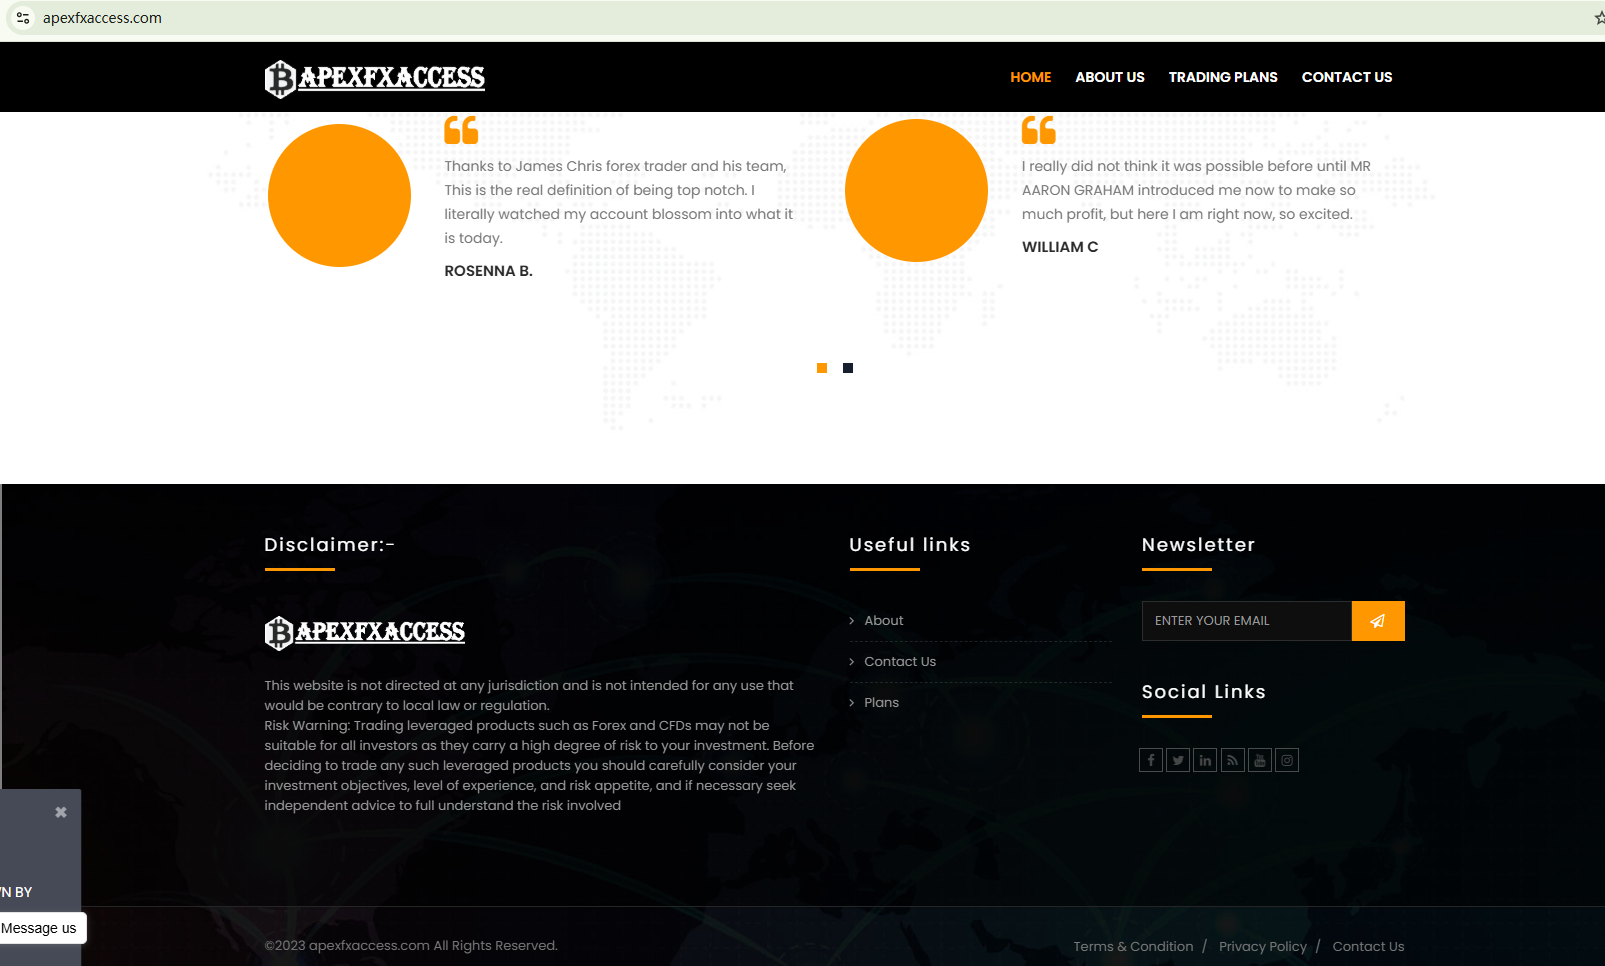Click the Message us chat button
This screenshot has height=966, width=1605.
pos(42,928)
